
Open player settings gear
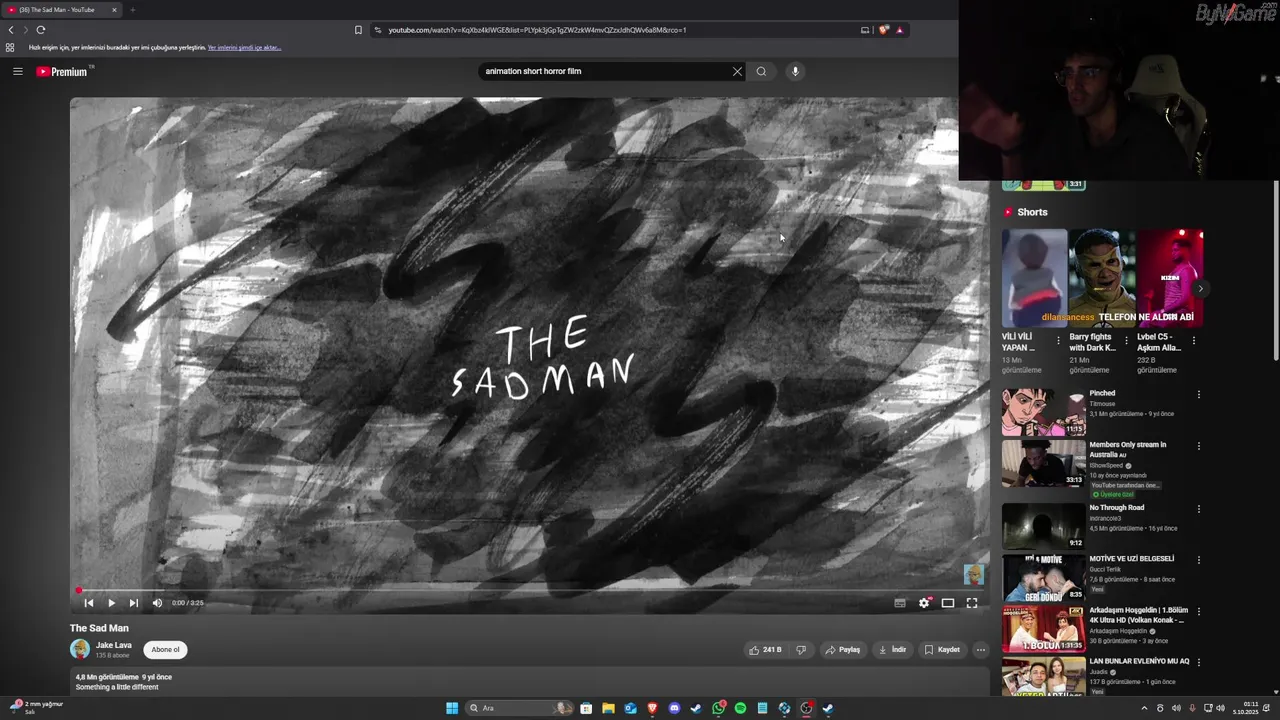[x=924, y=603]
